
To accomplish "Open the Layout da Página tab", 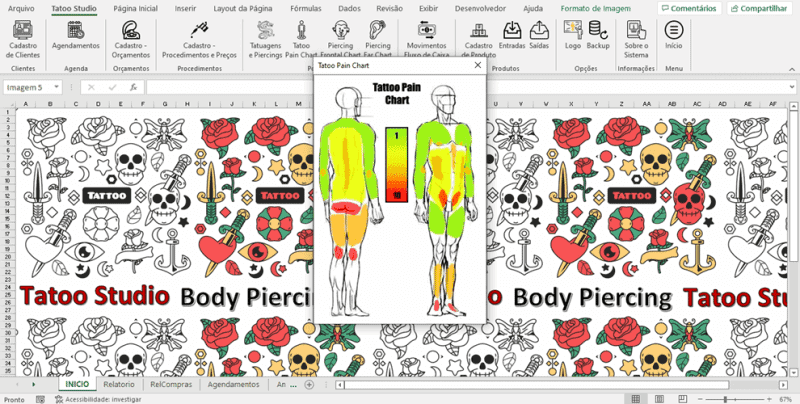I will [x=243, y=8].
